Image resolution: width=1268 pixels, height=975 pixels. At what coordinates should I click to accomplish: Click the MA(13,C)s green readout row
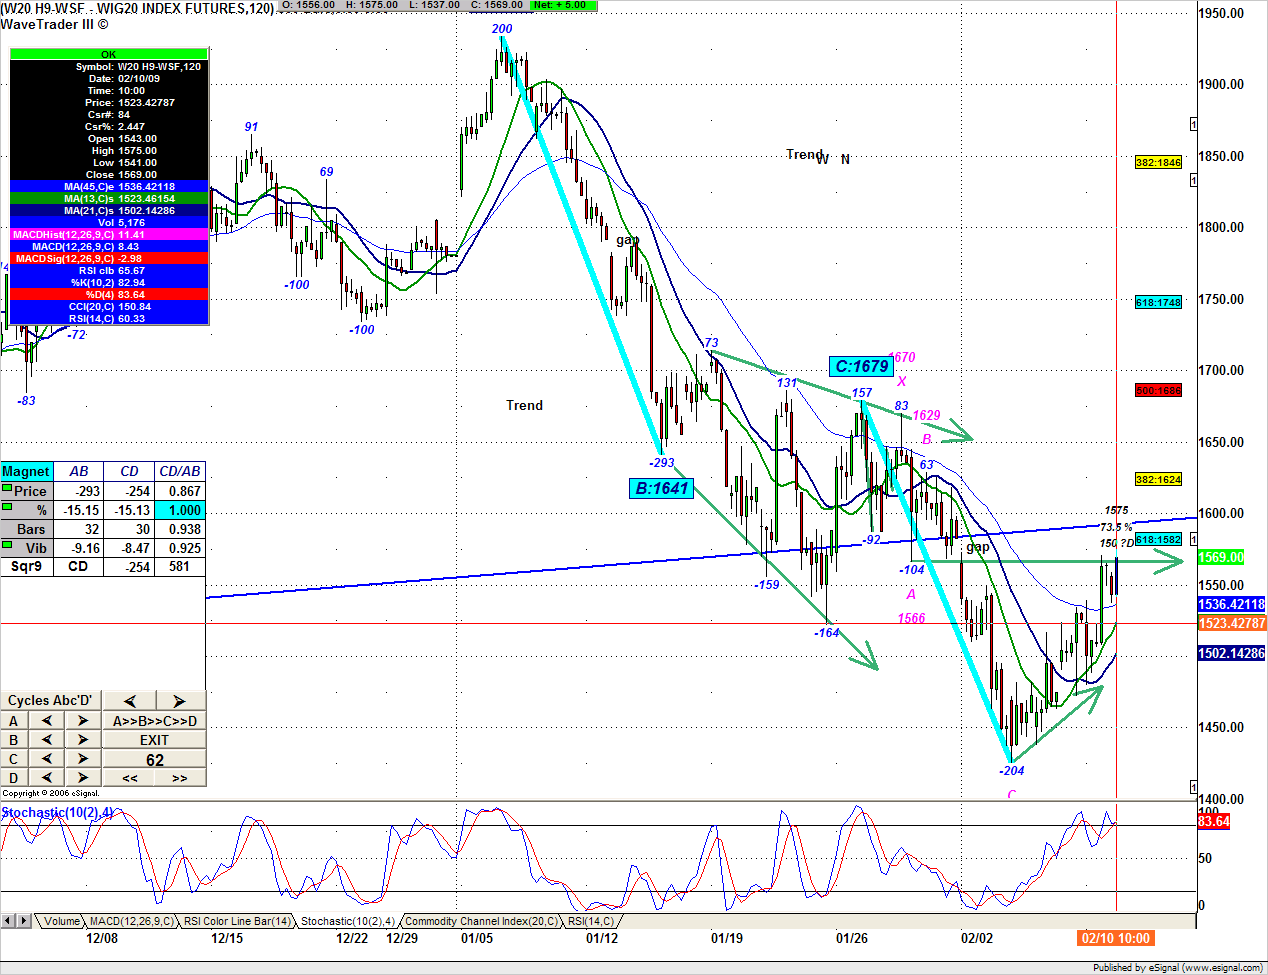pos(109,198)
